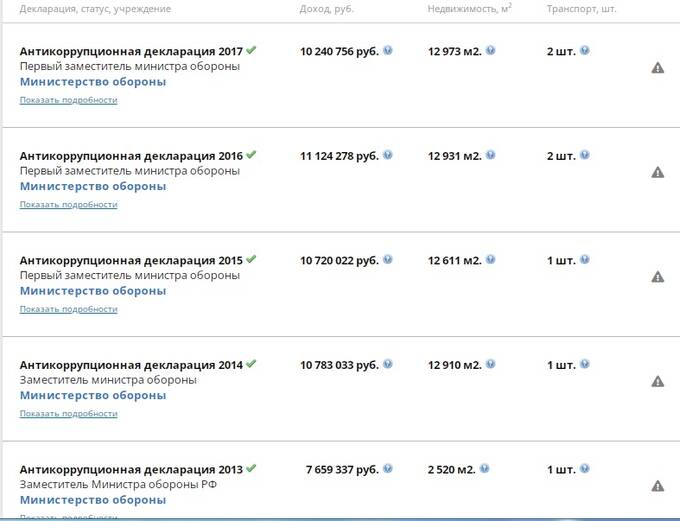Click help icon next to 11 124 278 руб.
The width and height of the screenshot is (680, 521).
(x=388, y=155)
